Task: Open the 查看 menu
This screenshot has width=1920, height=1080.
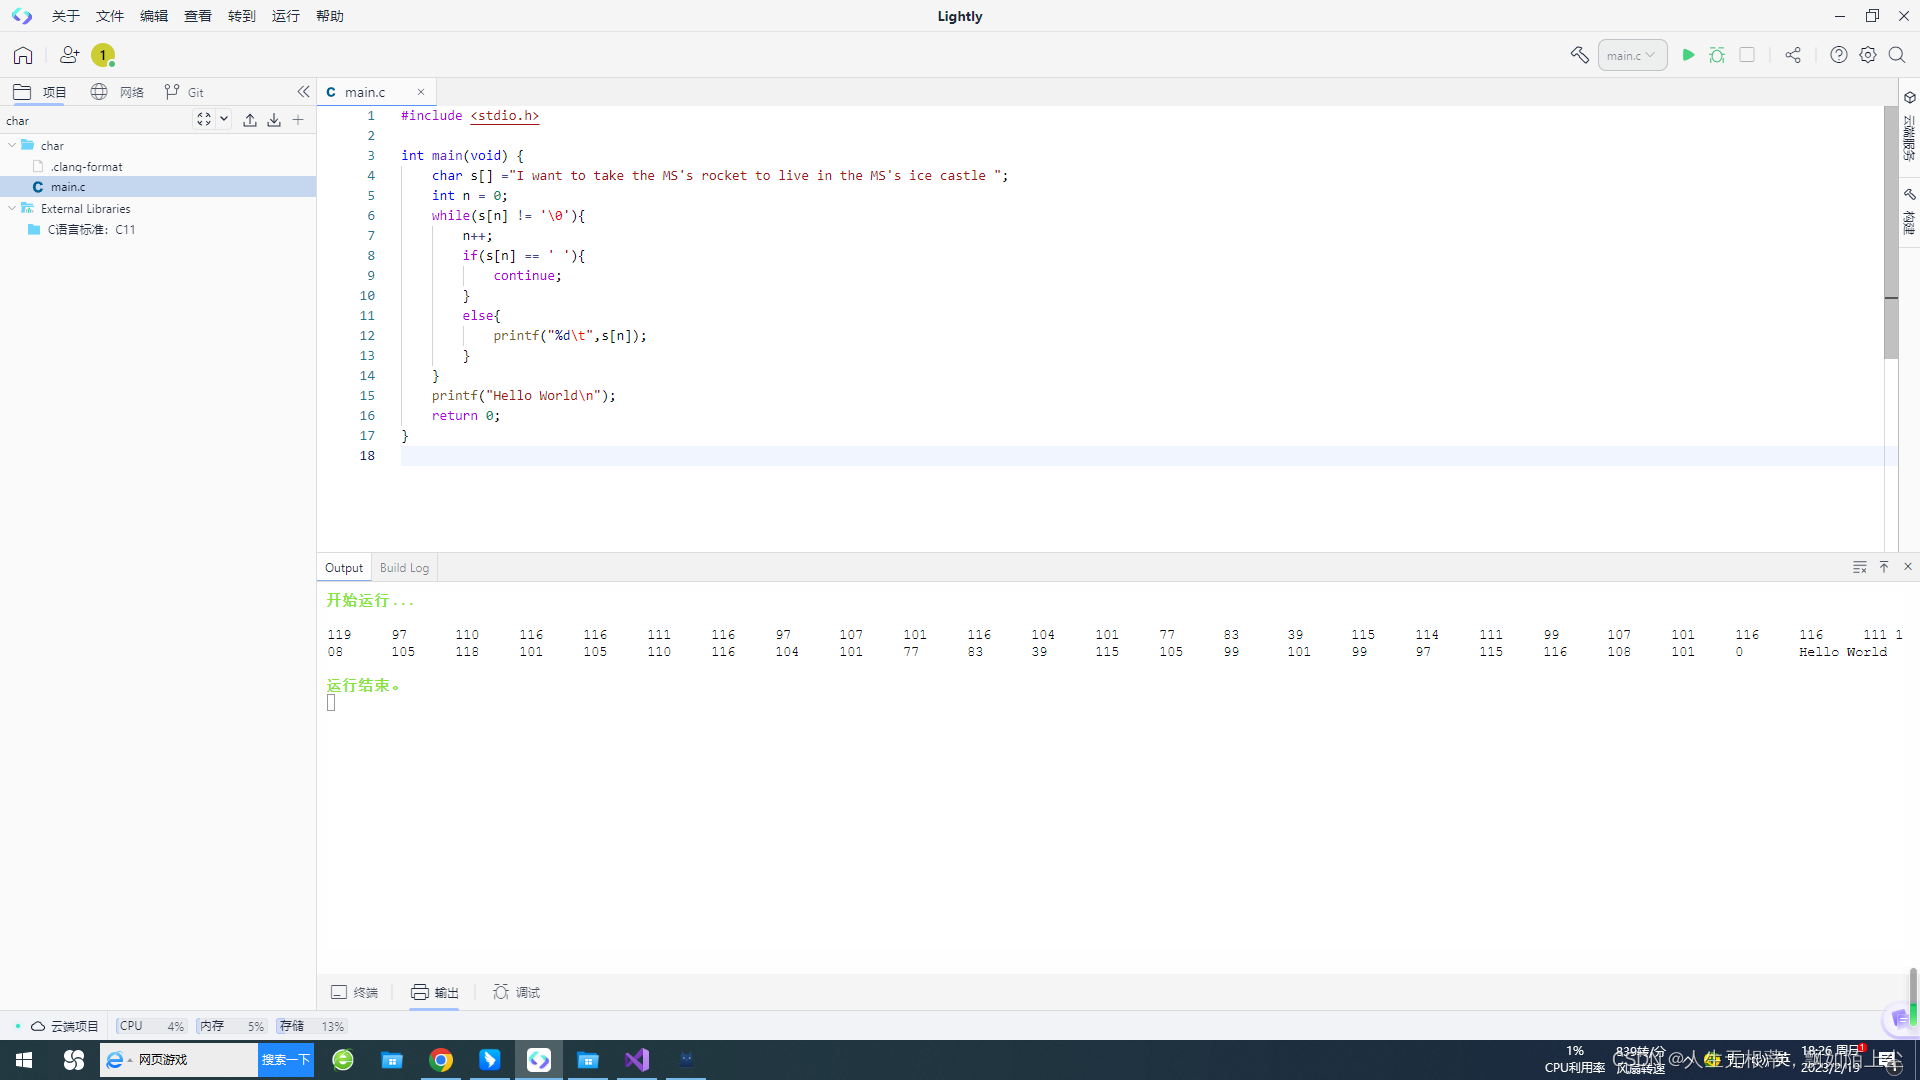Action: coord(198,16)
